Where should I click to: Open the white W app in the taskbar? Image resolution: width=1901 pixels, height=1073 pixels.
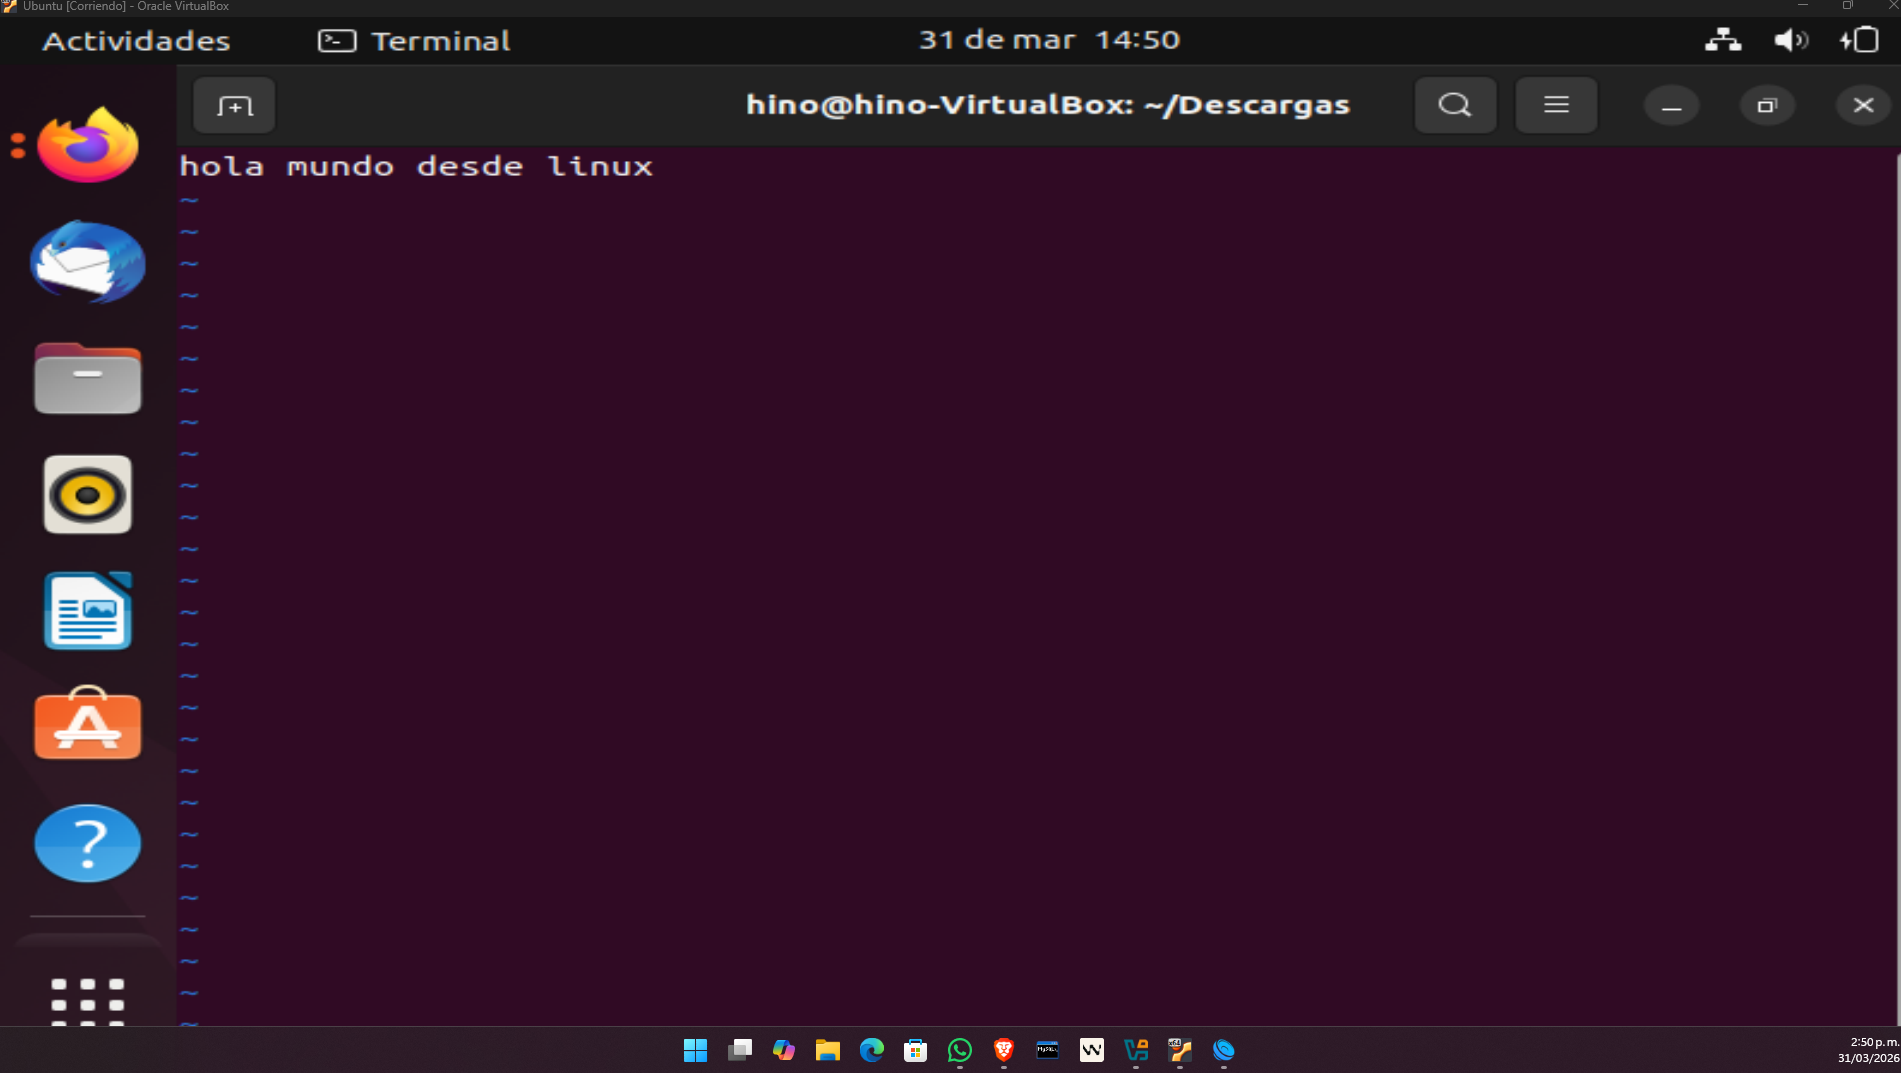tap(1092, 1050)
